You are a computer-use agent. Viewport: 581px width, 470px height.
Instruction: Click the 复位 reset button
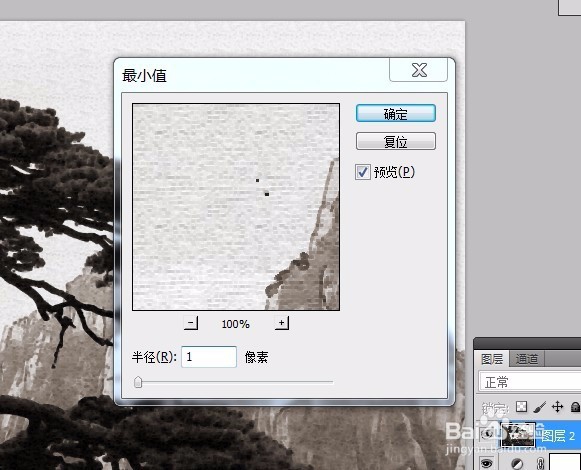tap(396, 141)
